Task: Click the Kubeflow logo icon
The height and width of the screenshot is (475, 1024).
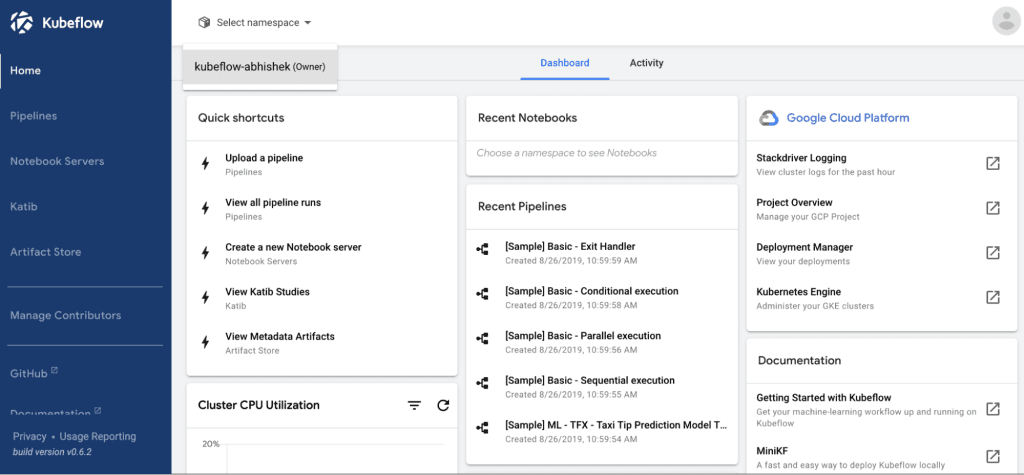Action: tap(22, 23)
